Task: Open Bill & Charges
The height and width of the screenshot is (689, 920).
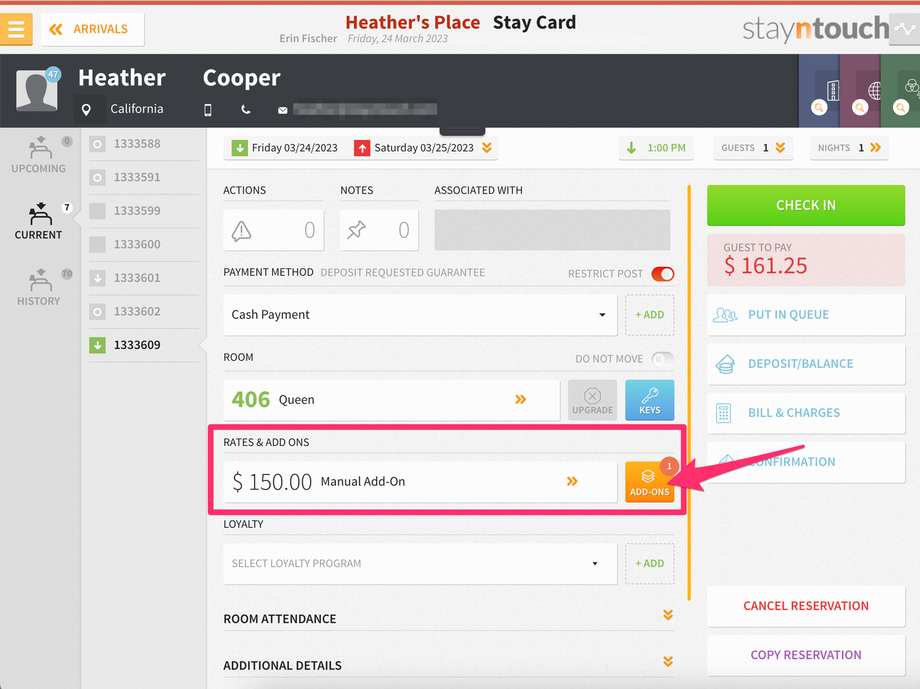Action: pos(806,413)
